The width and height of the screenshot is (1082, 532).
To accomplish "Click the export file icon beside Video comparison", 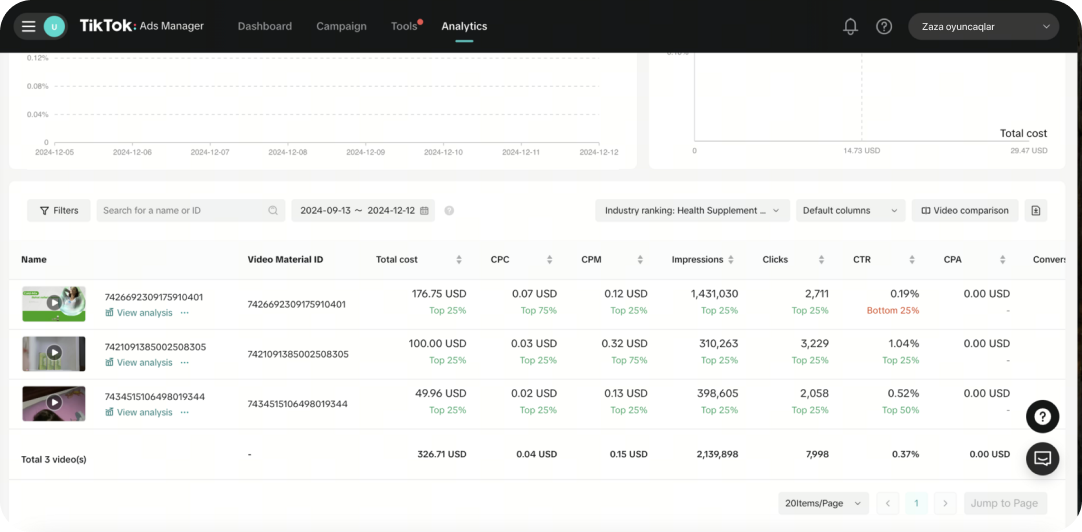I will pyautogui.click(x=1036, y=211).
